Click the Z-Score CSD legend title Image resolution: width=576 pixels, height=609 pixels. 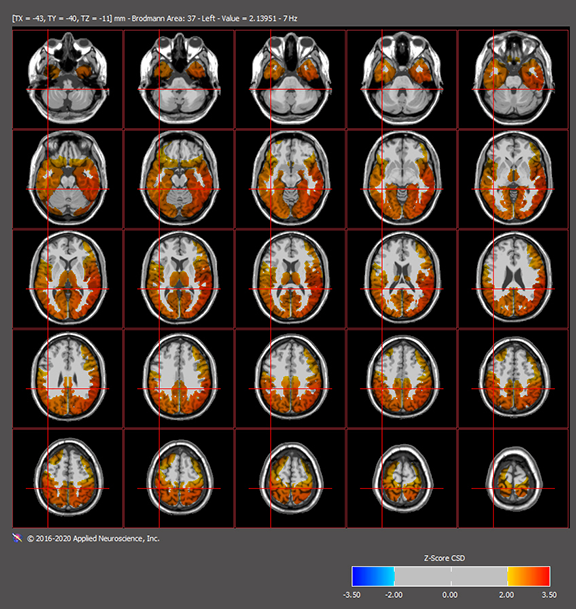[x=444, y=558]
